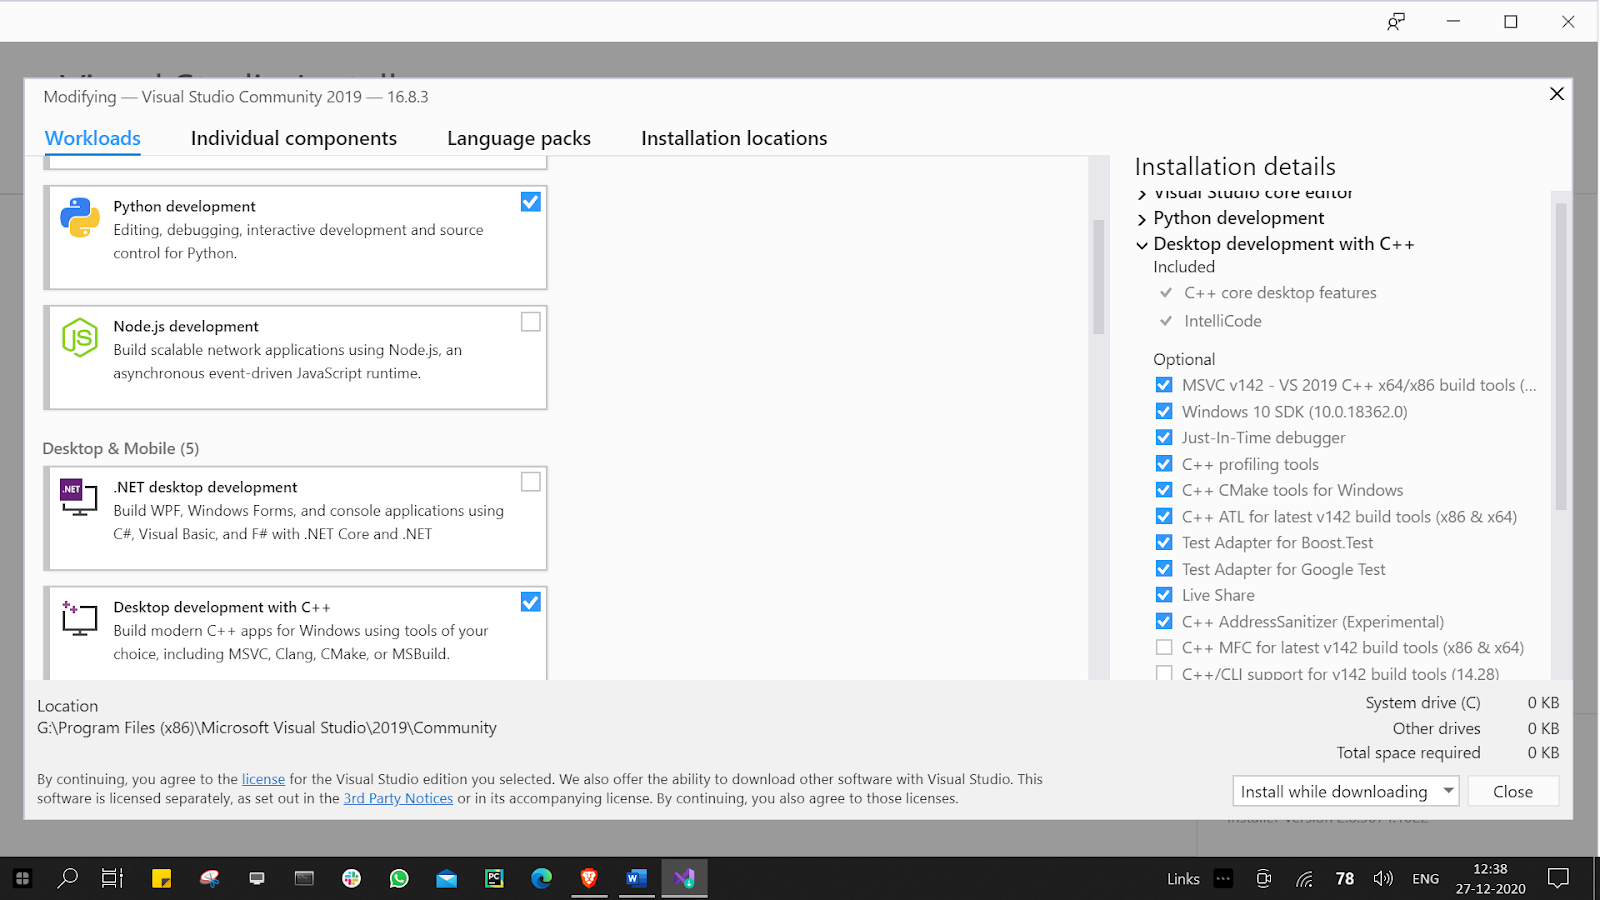Check the .NET desktop development workload
1600x900 pixels.
pos(531,482)
